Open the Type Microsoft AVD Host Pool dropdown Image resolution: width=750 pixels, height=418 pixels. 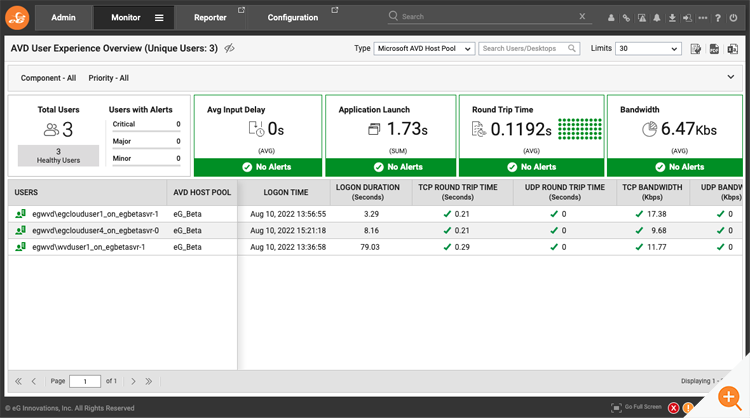(x=424, y=48)
